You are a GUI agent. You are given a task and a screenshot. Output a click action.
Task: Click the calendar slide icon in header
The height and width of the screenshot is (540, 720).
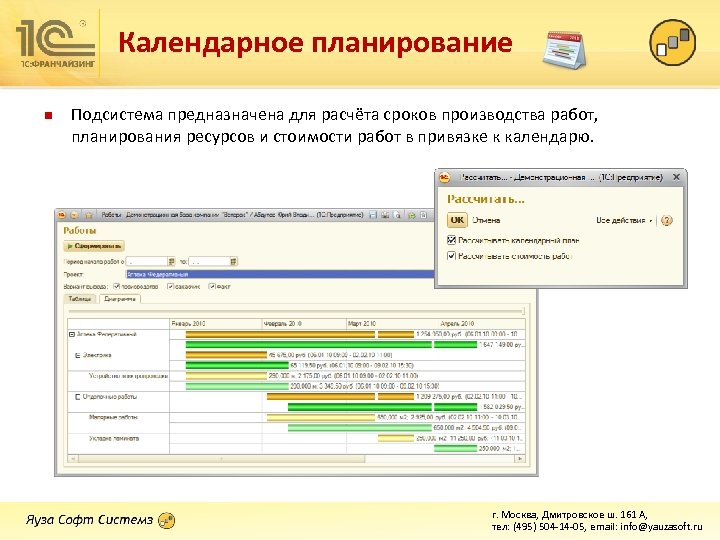coord(564,49)
